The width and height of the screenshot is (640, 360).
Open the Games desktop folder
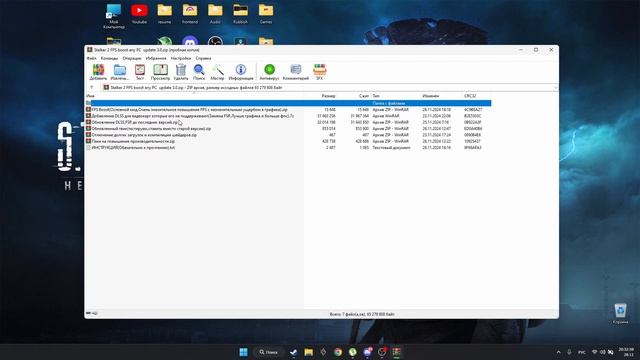tap(266, 14)
